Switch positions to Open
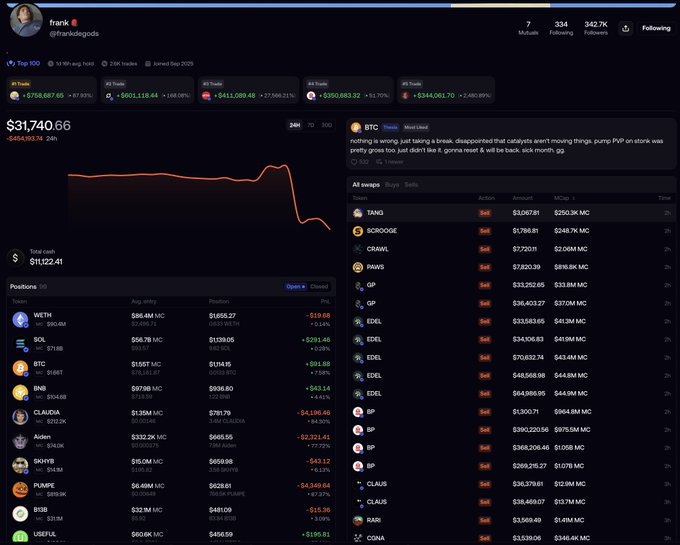The image size is (680, 545). [x=295, y=287]
